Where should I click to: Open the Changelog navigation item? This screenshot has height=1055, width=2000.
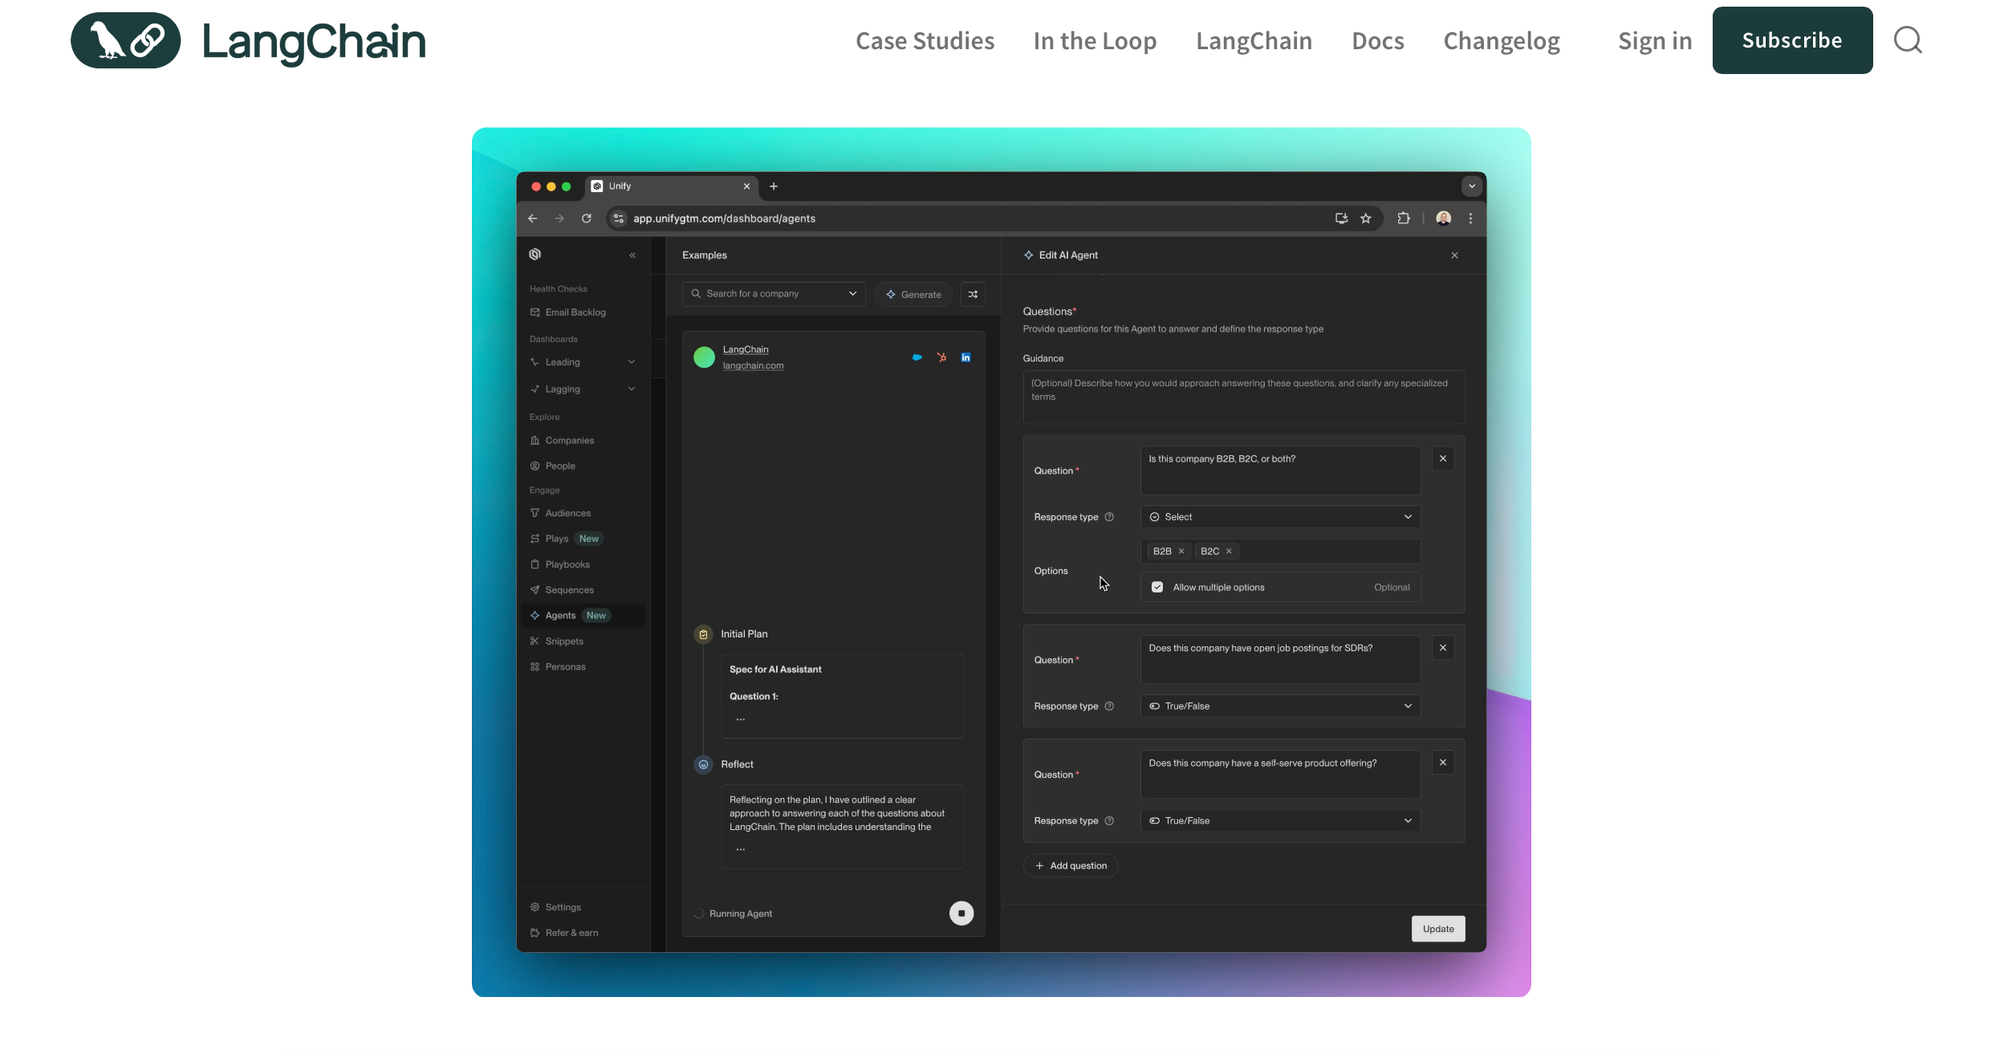(x=1501, y=40)
